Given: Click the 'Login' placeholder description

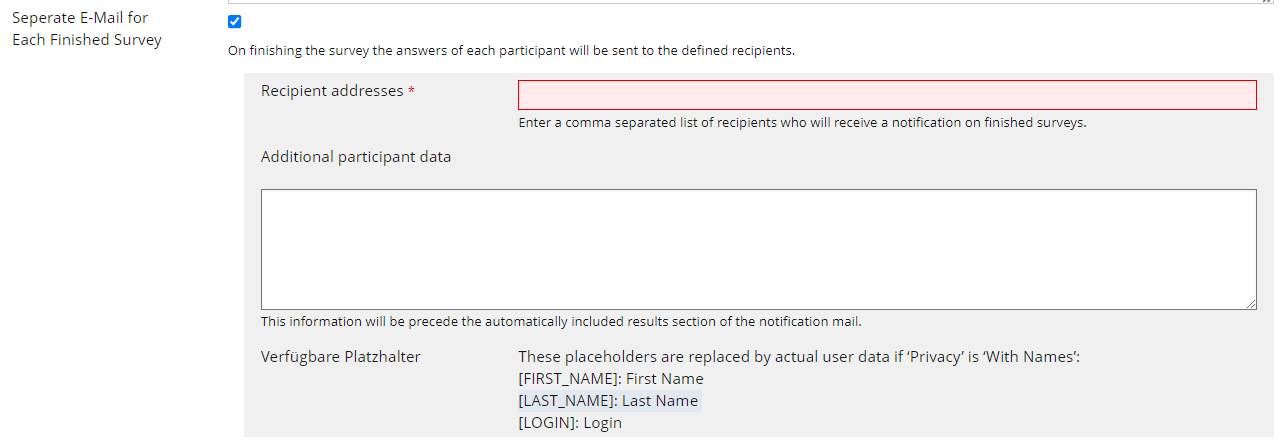Looking at the screenshot, I should coord(603,423).
